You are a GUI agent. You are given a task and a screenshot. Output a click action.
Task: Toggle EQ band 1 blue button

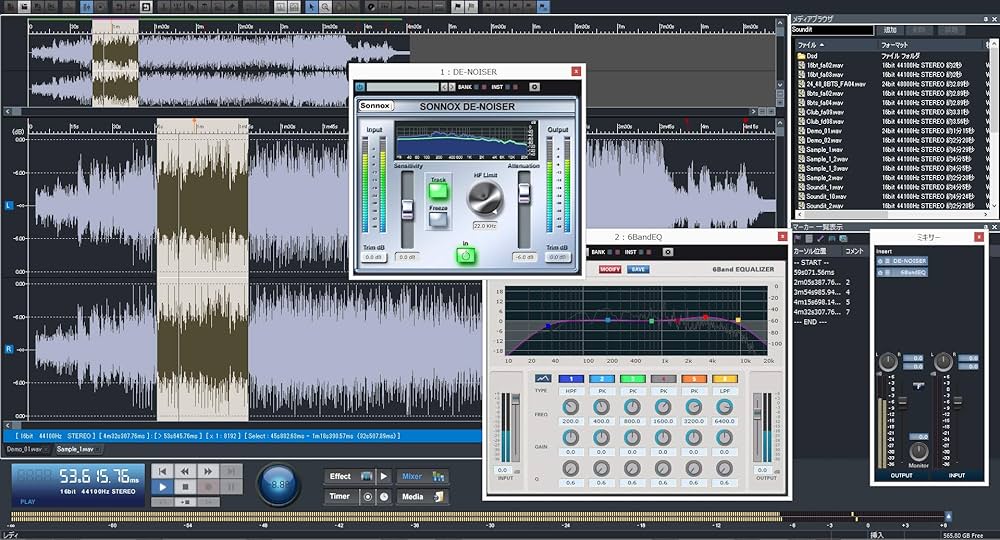pyautogui.click(x=571, y=379)
